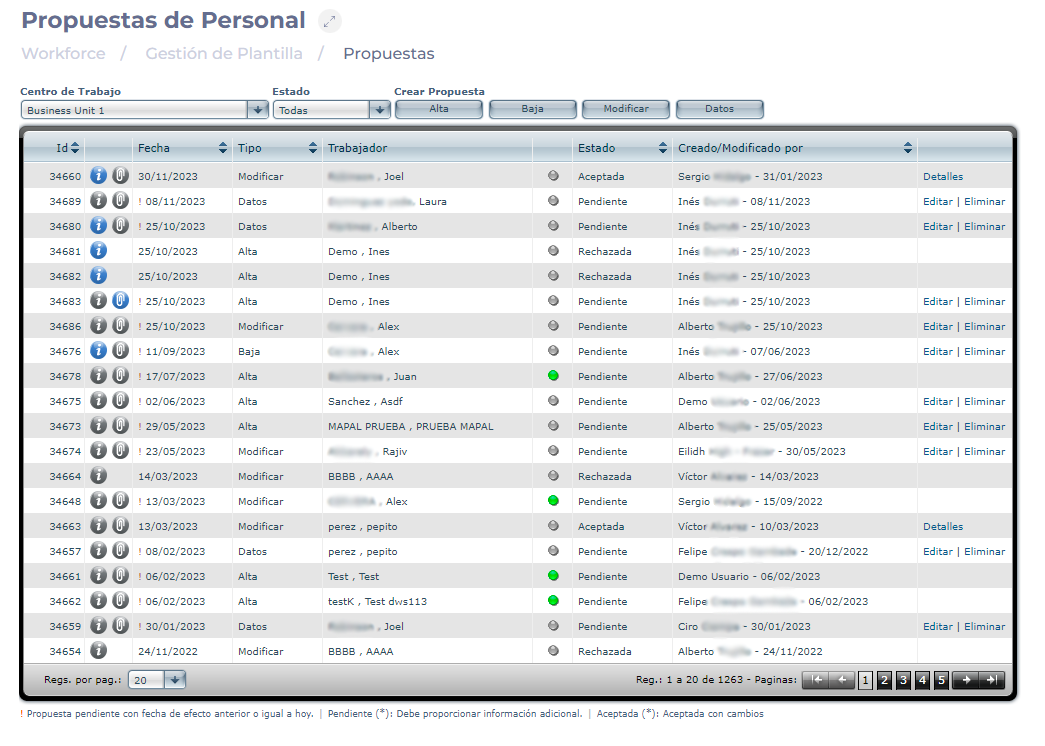Go to next page using arrow button
The height and width of the screenshot is (746, 1045).
(x=965, y=680)
